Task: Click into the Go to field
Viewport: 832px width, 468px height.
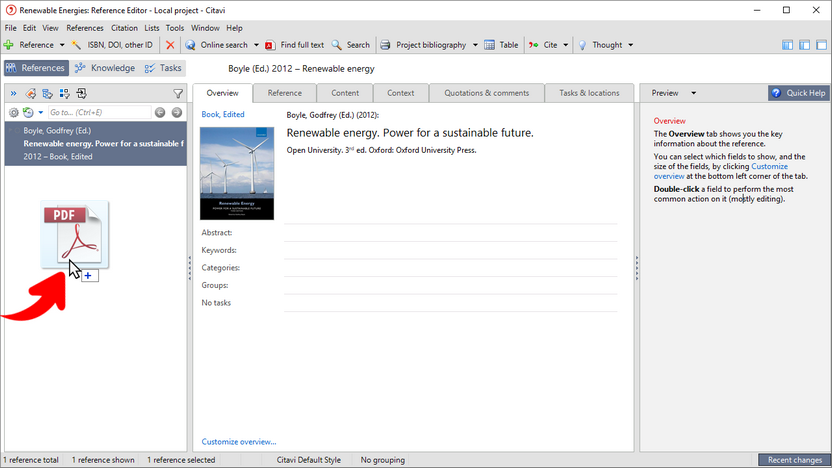Action: (100, 112)
